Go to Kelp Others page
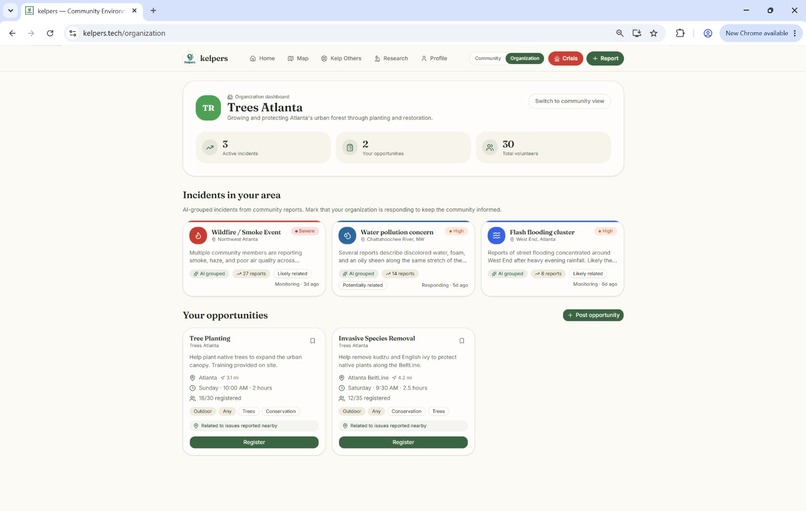This screenshot has height=511, width=806. (341, 59)
